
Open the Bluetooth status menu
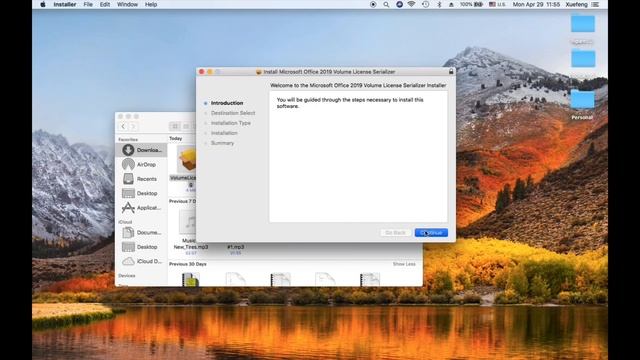[x=439, y=4]
